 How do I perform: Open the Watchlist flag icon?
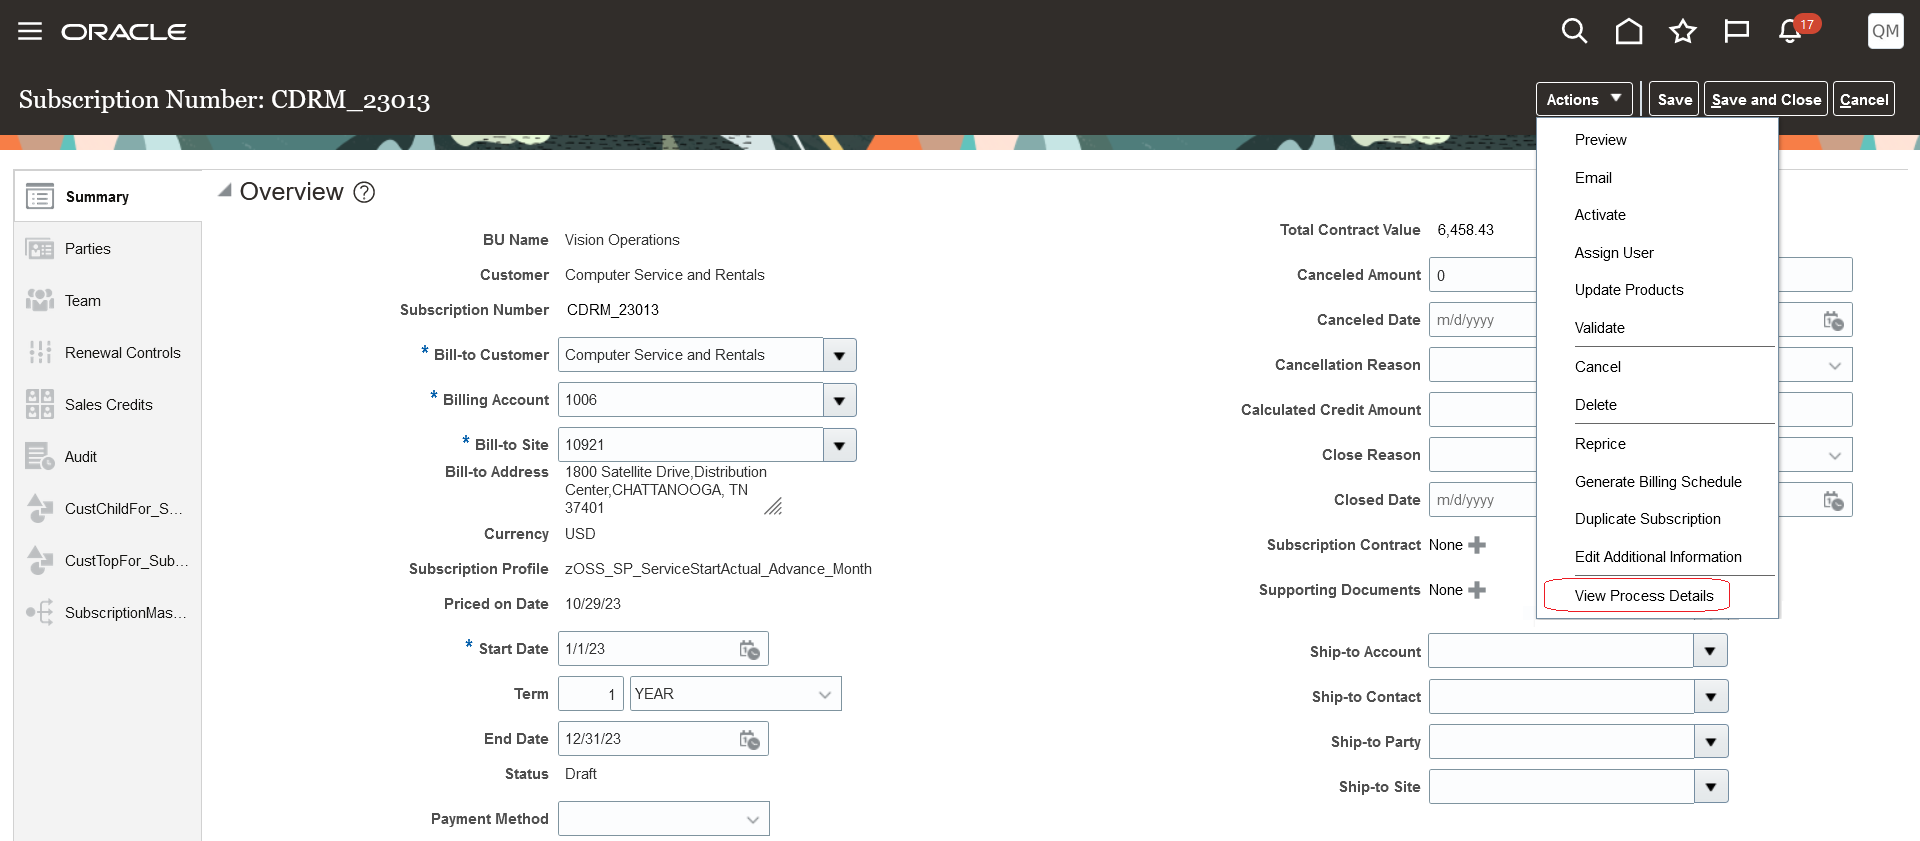(1737, 31)
